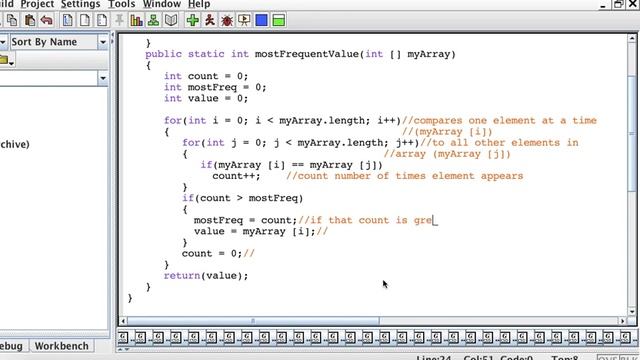Screen dimensions: 640x360
Task: Click the line numbers page icon
Action: tap(102, 20)
